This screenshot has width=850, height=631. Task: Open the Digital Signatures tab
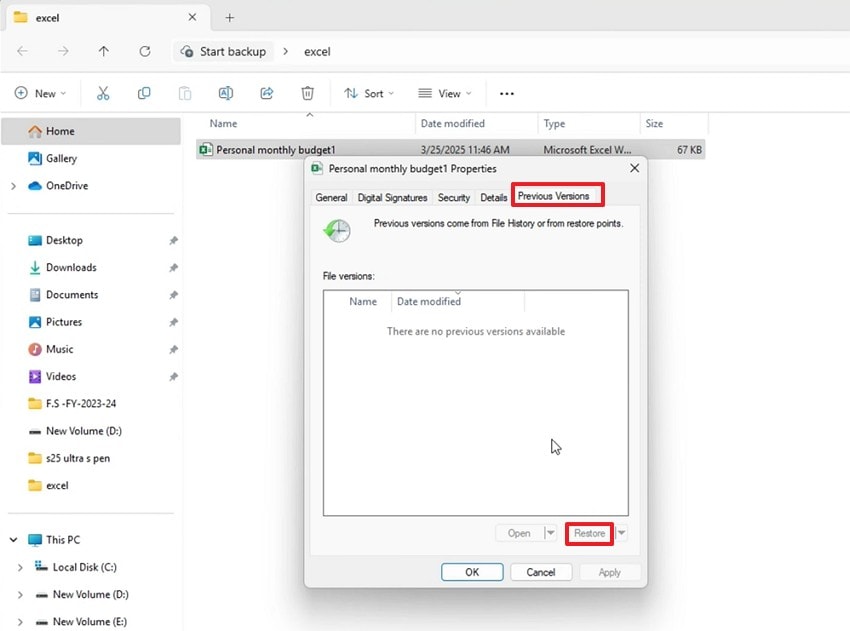(x=392, y=197)
